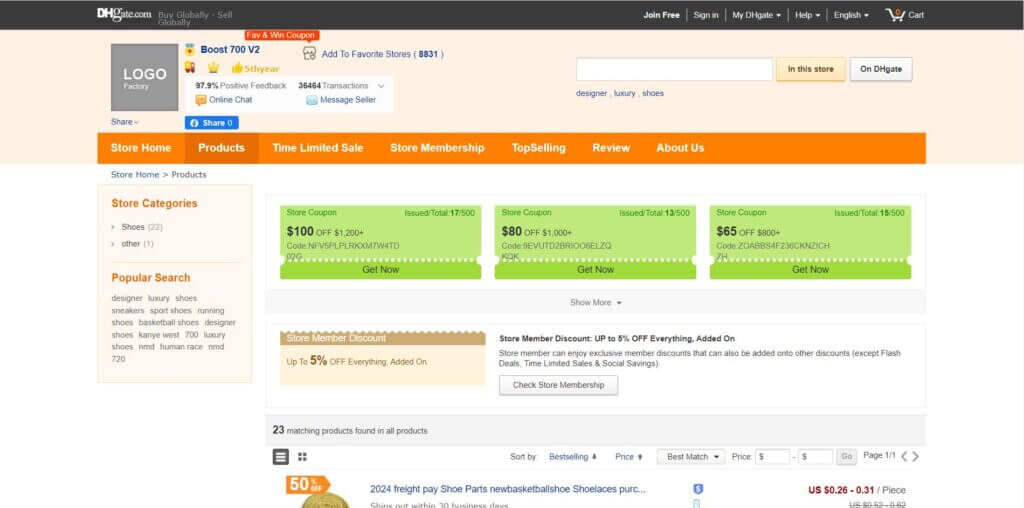Viewport: 1024px width, 508px height.
Task: Open the TopSelling tab
Action: click(539, 148)
